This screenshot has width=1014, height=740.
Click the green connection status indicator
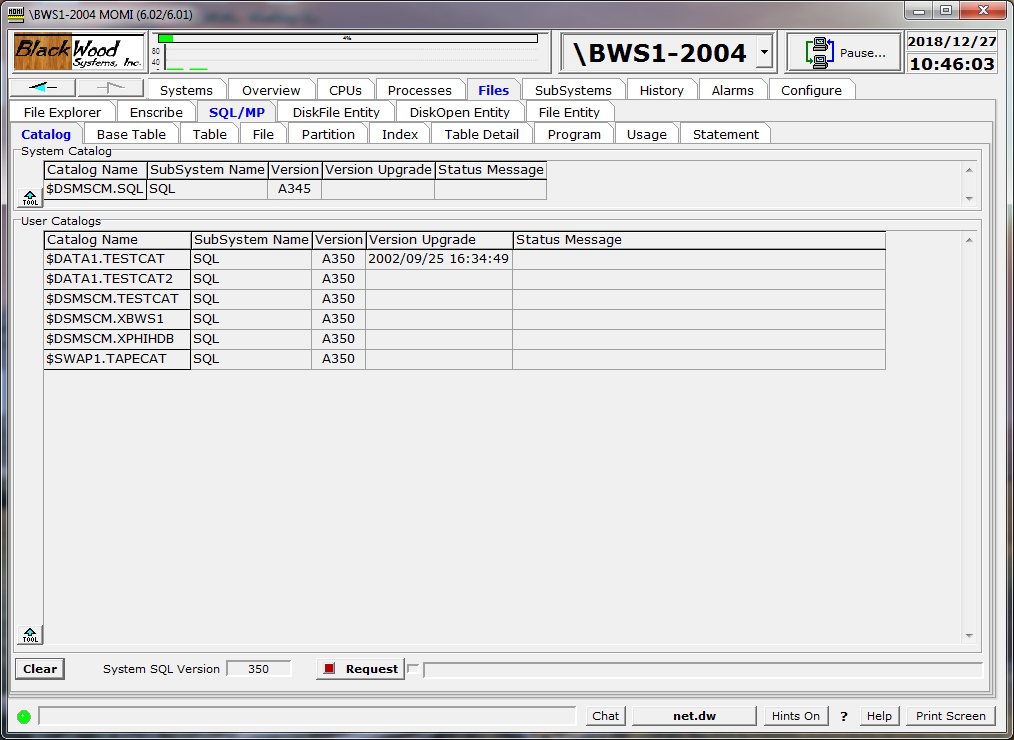[24, 716]
